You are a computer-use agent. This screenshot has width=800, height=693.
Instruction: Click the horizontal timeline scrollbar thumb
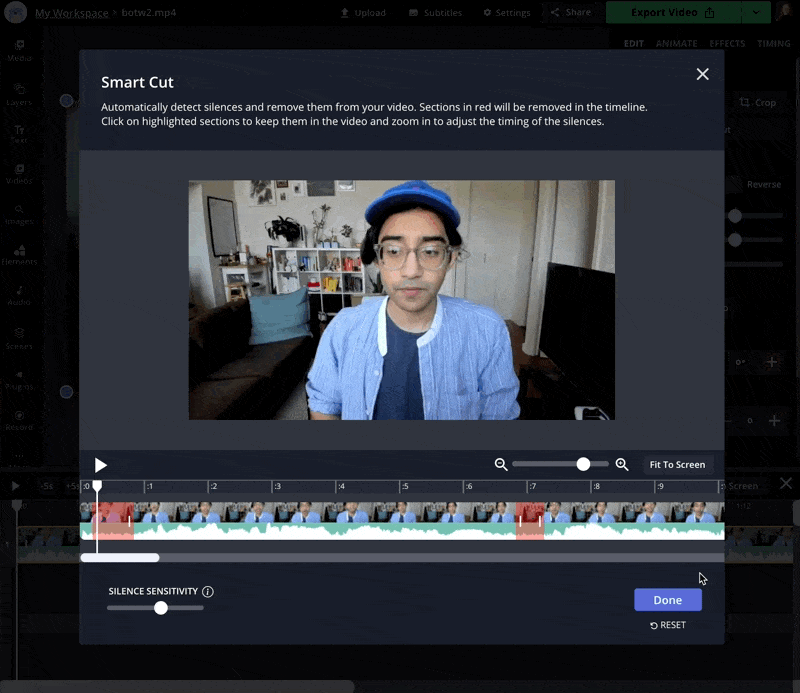click(120, 558)
